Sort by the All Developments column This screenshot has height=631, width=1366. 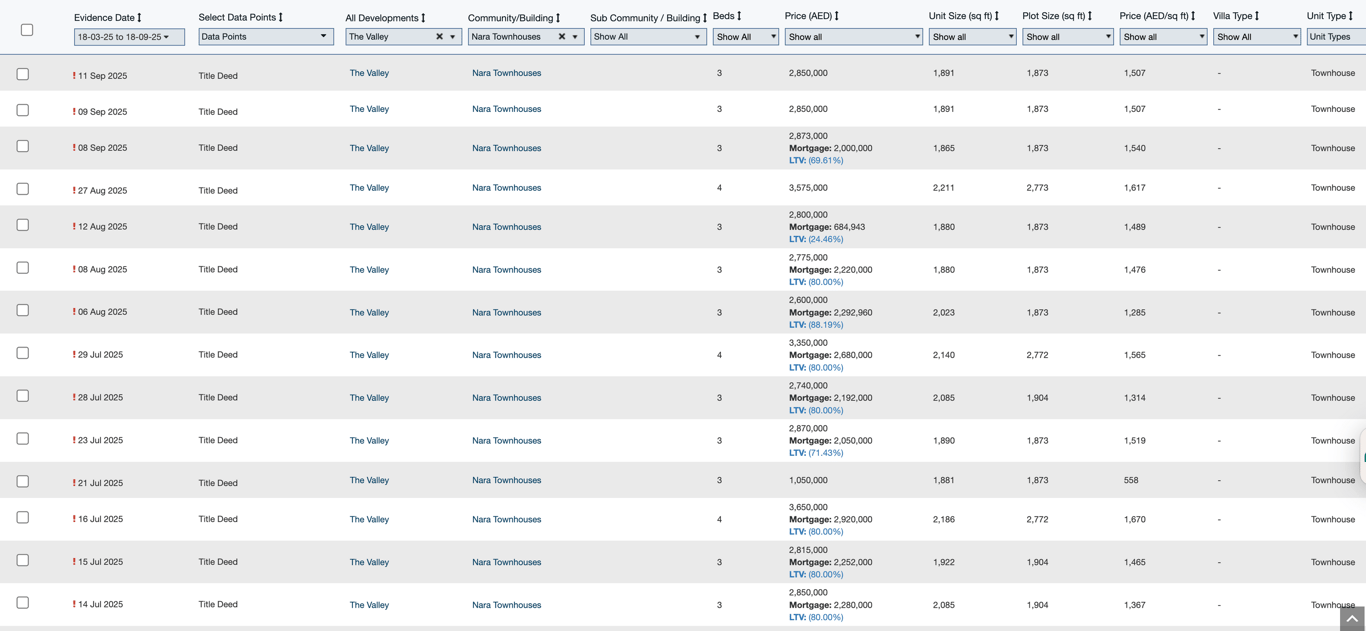(x=423, y=18)
